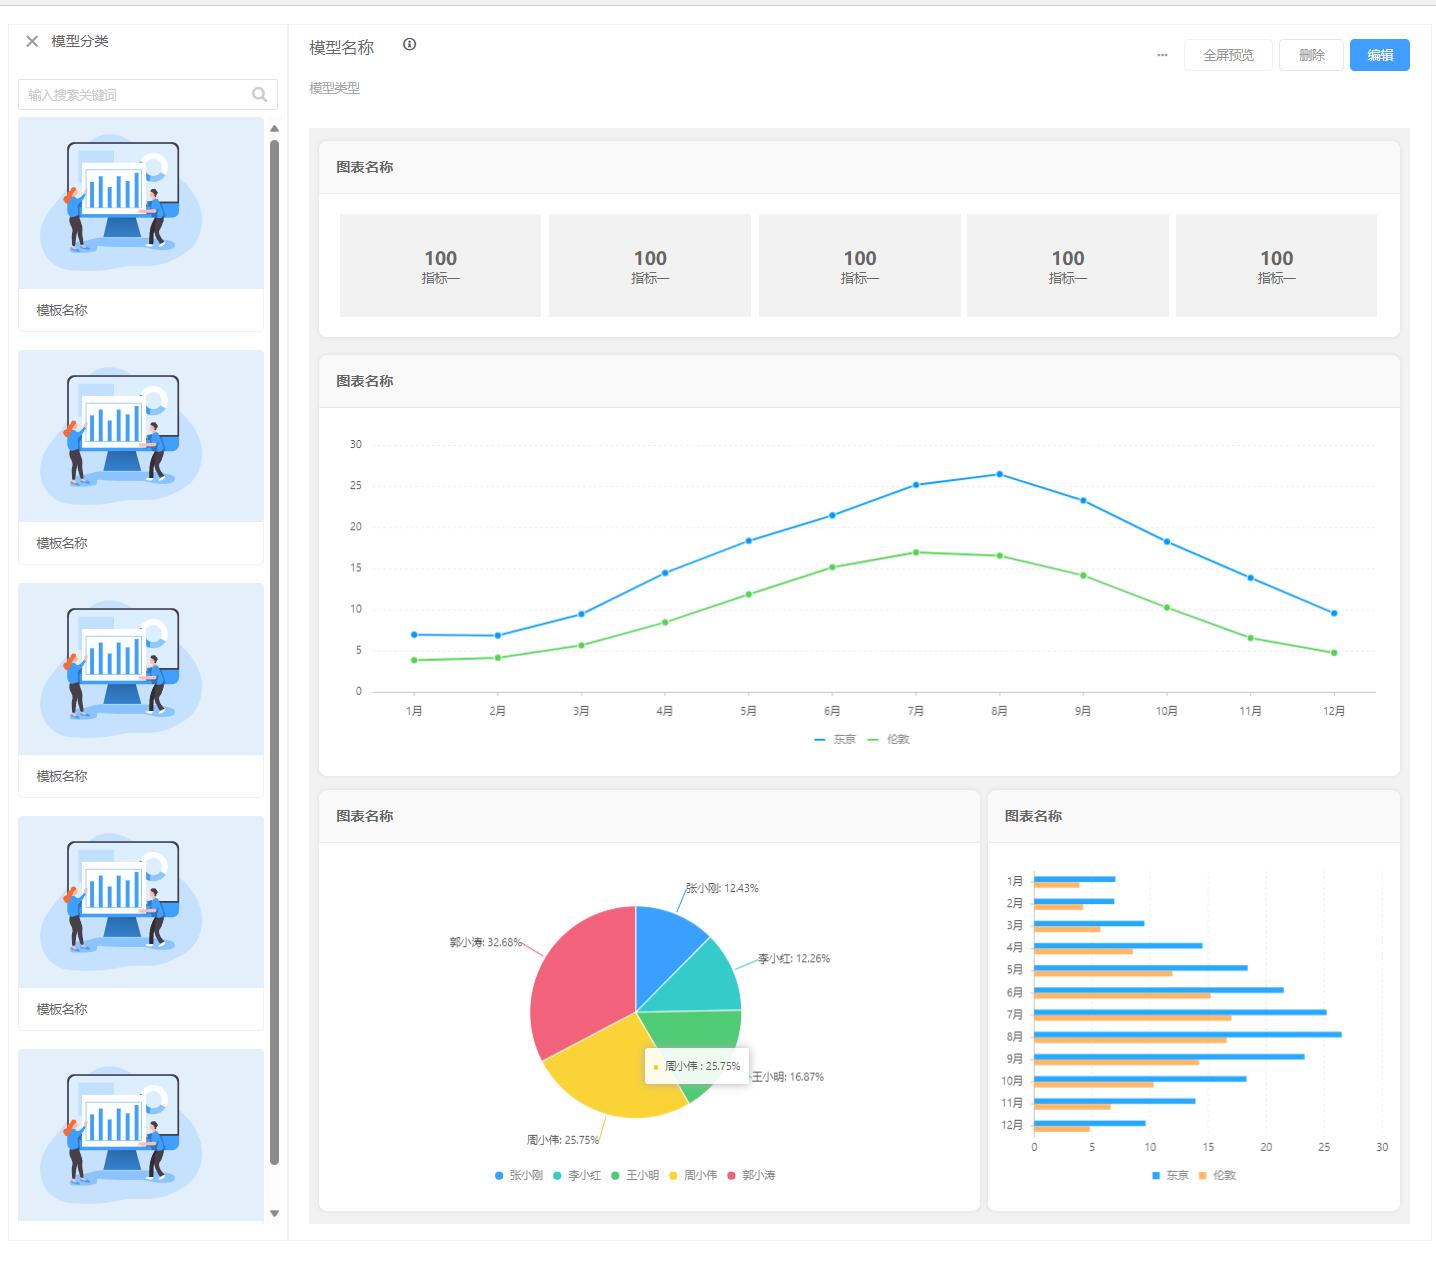Click the 7月 peak point on 伦敦 line
1436x1272 pixels.
916,552
